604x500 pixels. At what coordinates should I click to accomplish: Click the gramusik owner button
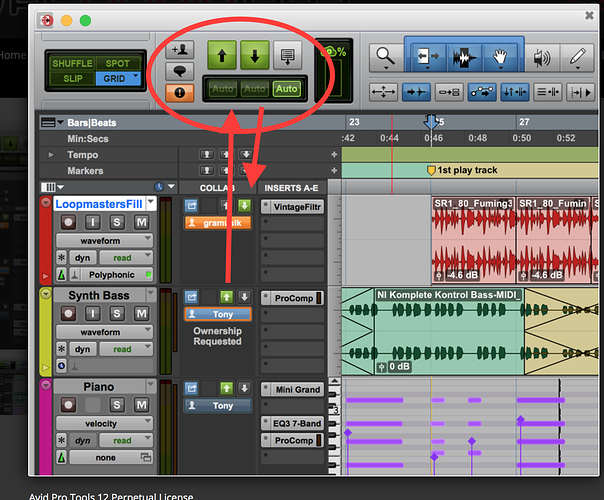pyautogui.click(x=218, y=223)
